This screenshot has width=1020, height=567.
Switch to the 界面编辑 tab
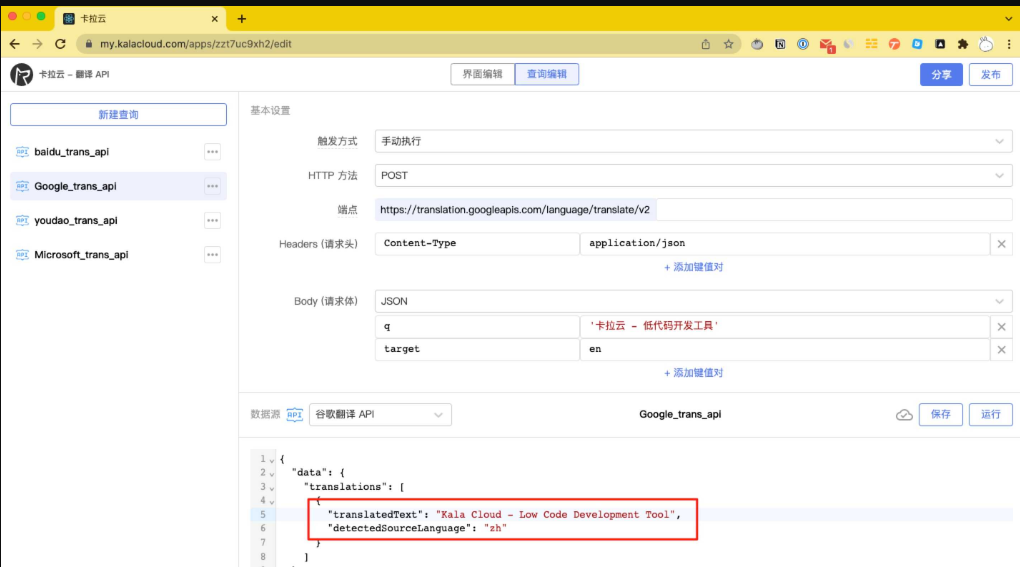pyautogui.click(x=483, y=74)
